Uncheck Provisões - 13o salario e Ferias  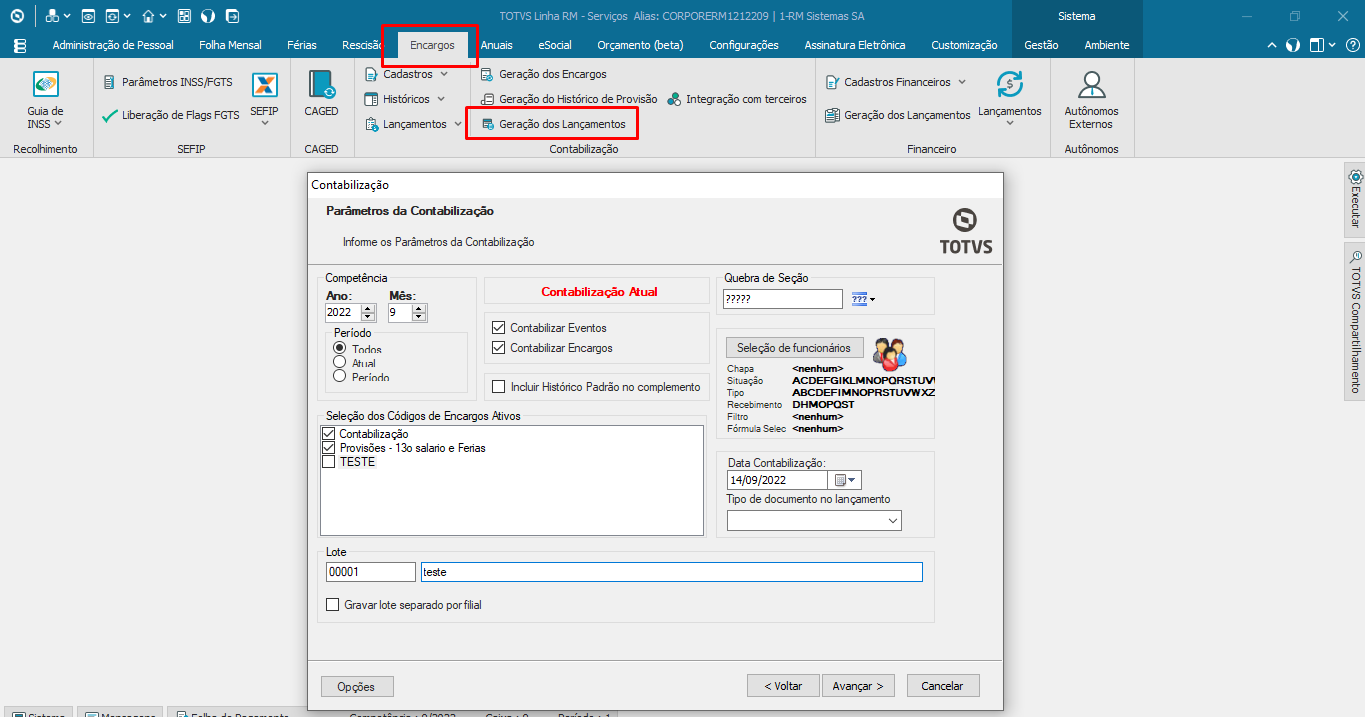coord(328,448)
